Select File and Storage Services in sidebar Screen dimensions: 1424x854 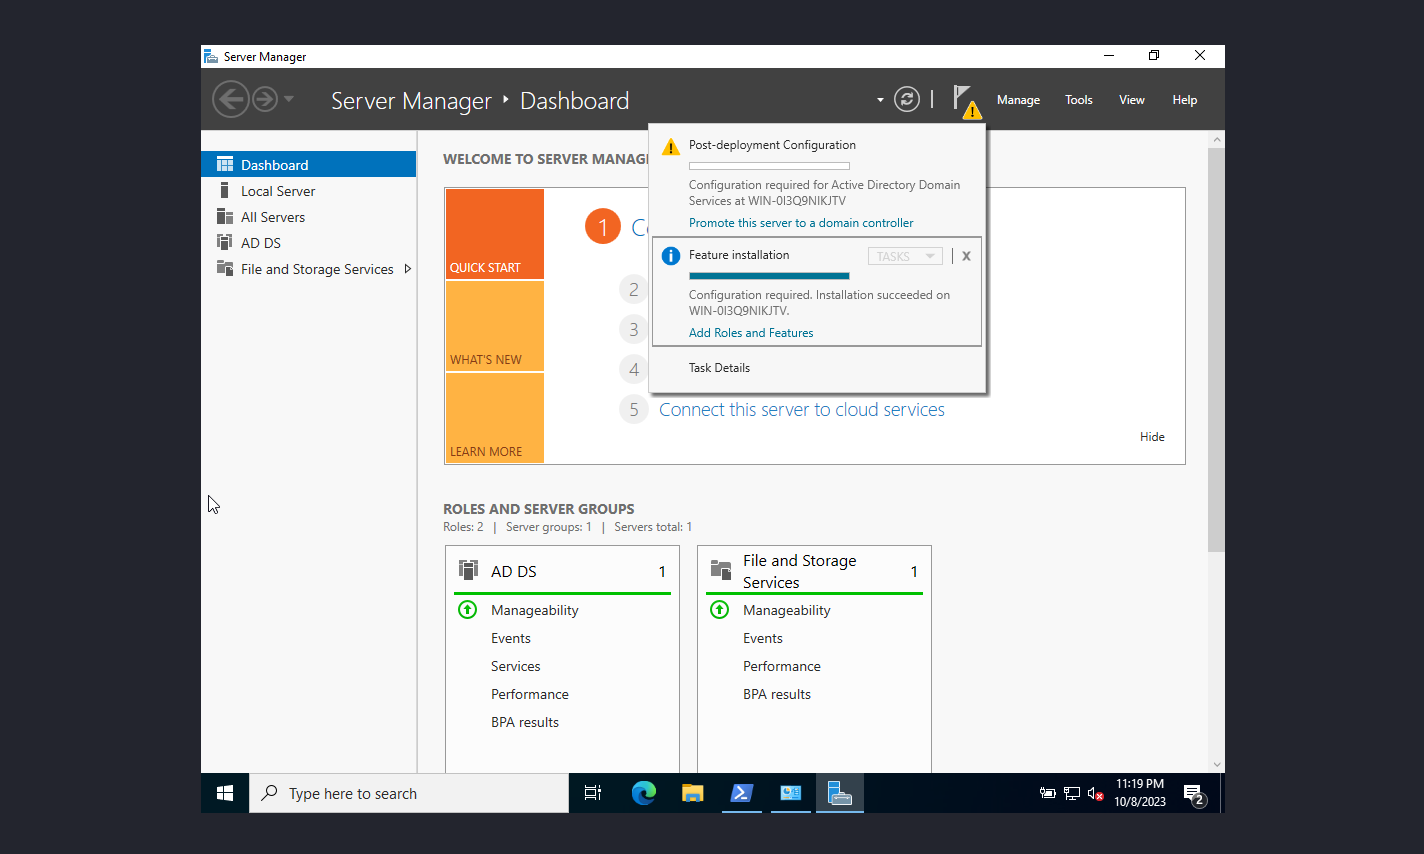tap(309, 269)
